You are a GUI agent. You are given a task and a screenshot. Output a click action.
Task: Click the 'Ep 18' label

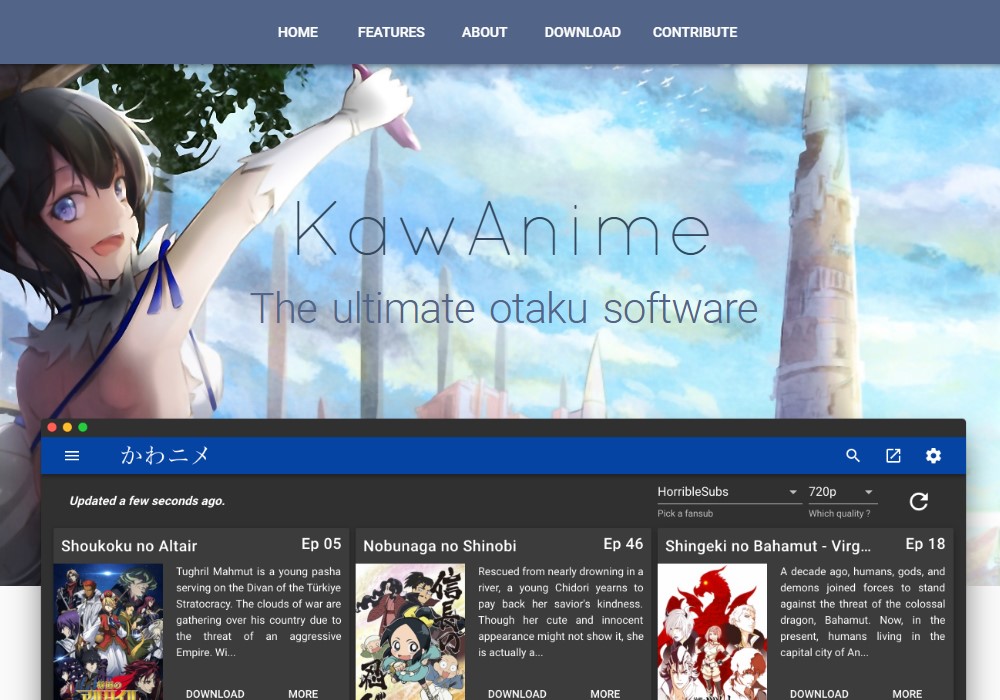(925, 544)
